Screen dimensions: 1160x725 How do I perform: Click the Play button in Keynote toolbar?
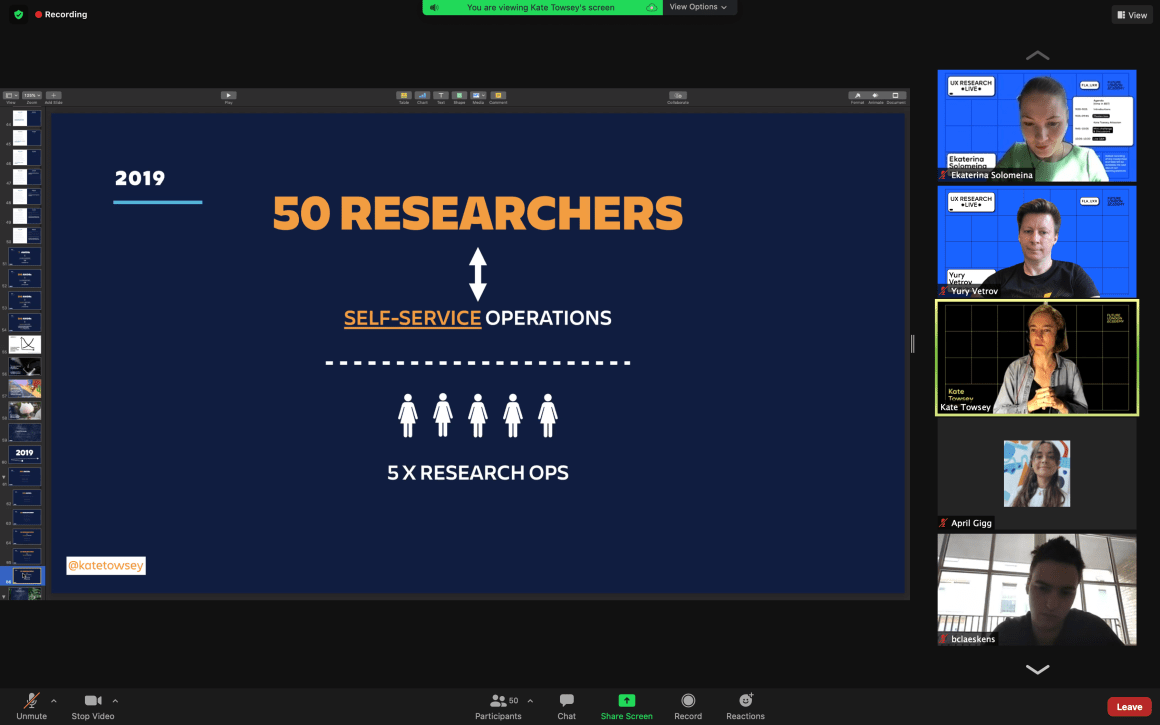point(229,95)
